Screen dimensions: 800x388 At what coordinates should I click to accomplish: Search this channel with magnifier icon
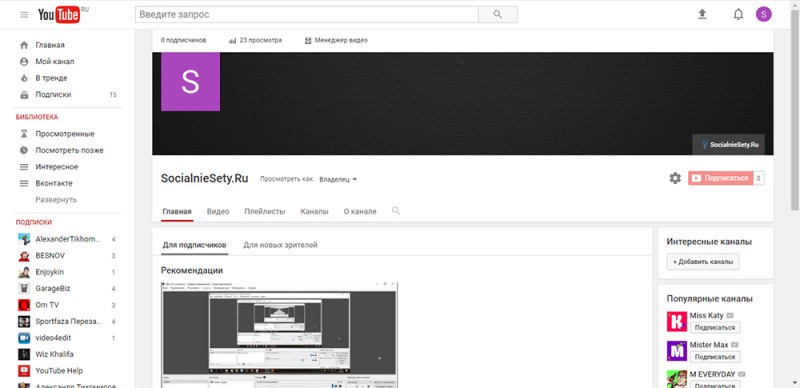coord(396,210)
